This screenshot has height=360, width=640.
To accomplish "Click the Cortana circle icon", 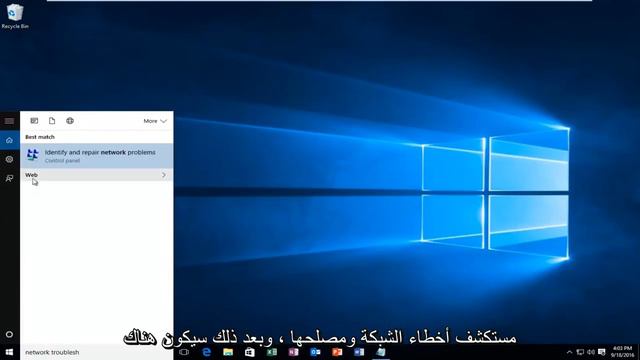I will click(9, 334).
